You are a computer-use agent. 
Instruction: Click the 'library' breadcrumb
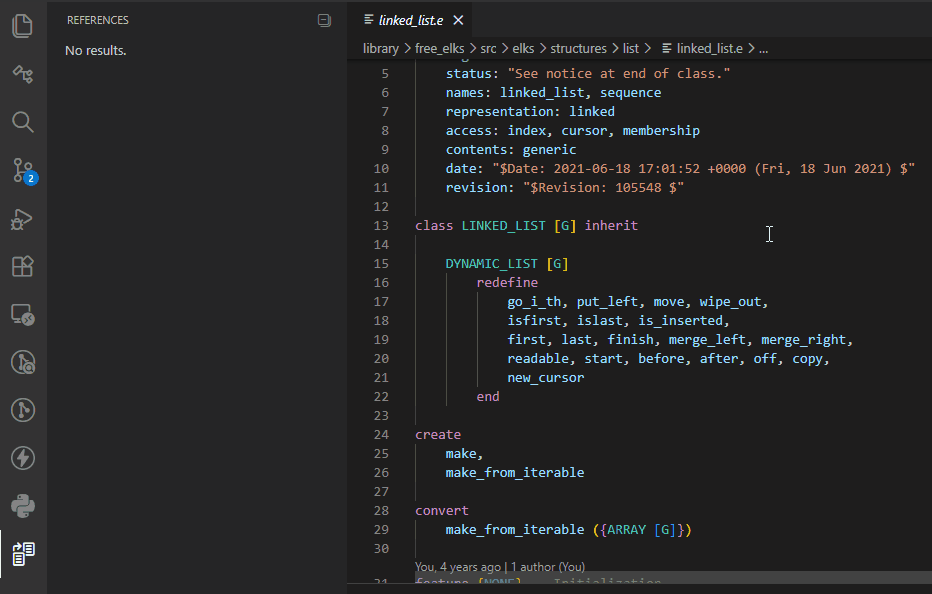tap(380, 48)
